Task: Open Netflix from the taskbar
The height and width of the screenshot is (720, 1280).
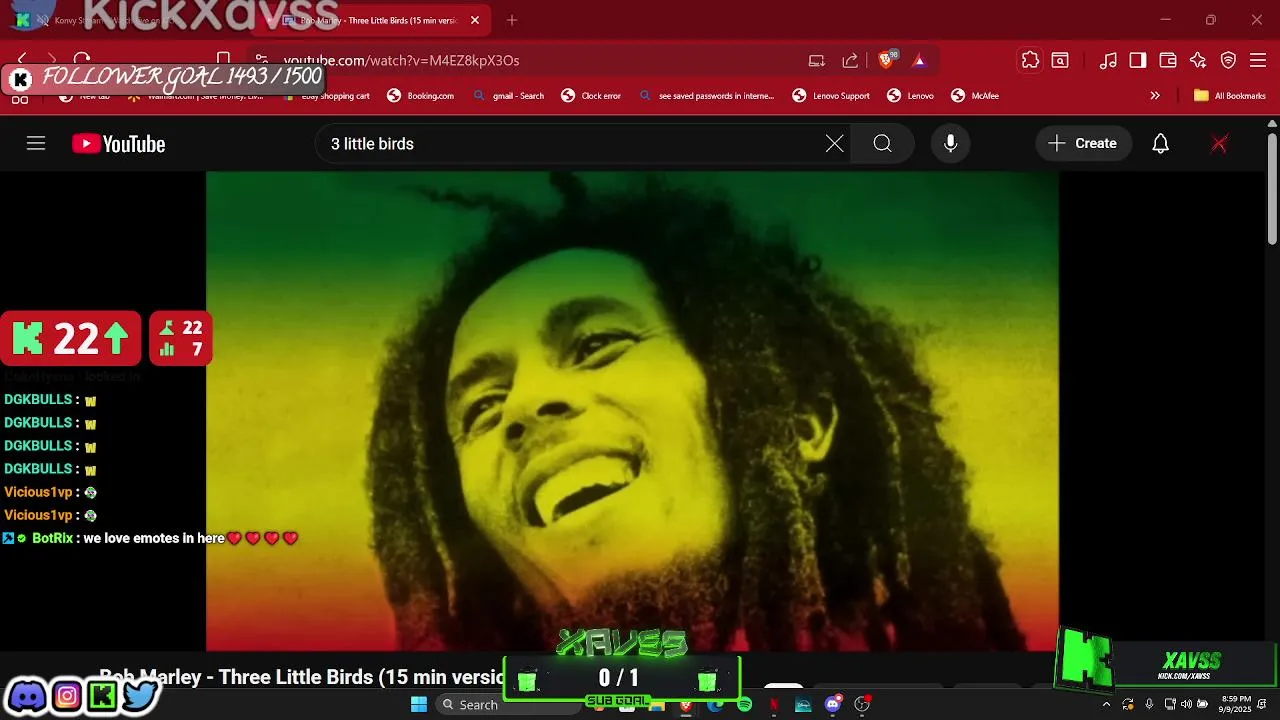Action: click(x=773, y=705)
